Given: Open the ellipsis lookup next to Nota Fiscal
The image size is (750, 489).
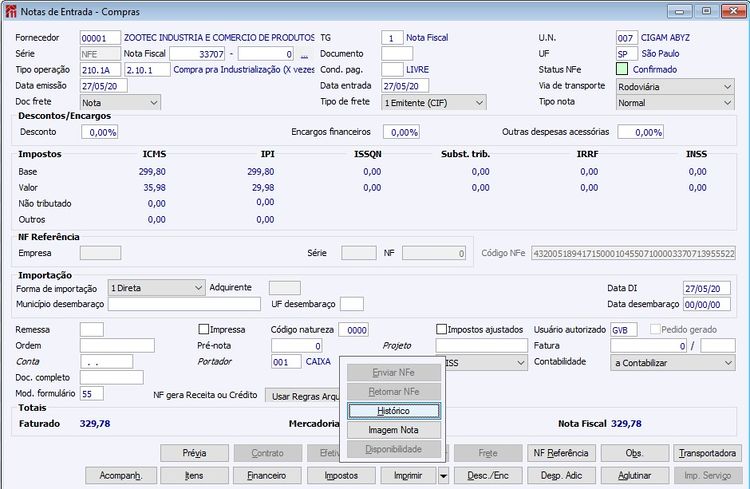Looking at the screenshot, I should (304, 54).
